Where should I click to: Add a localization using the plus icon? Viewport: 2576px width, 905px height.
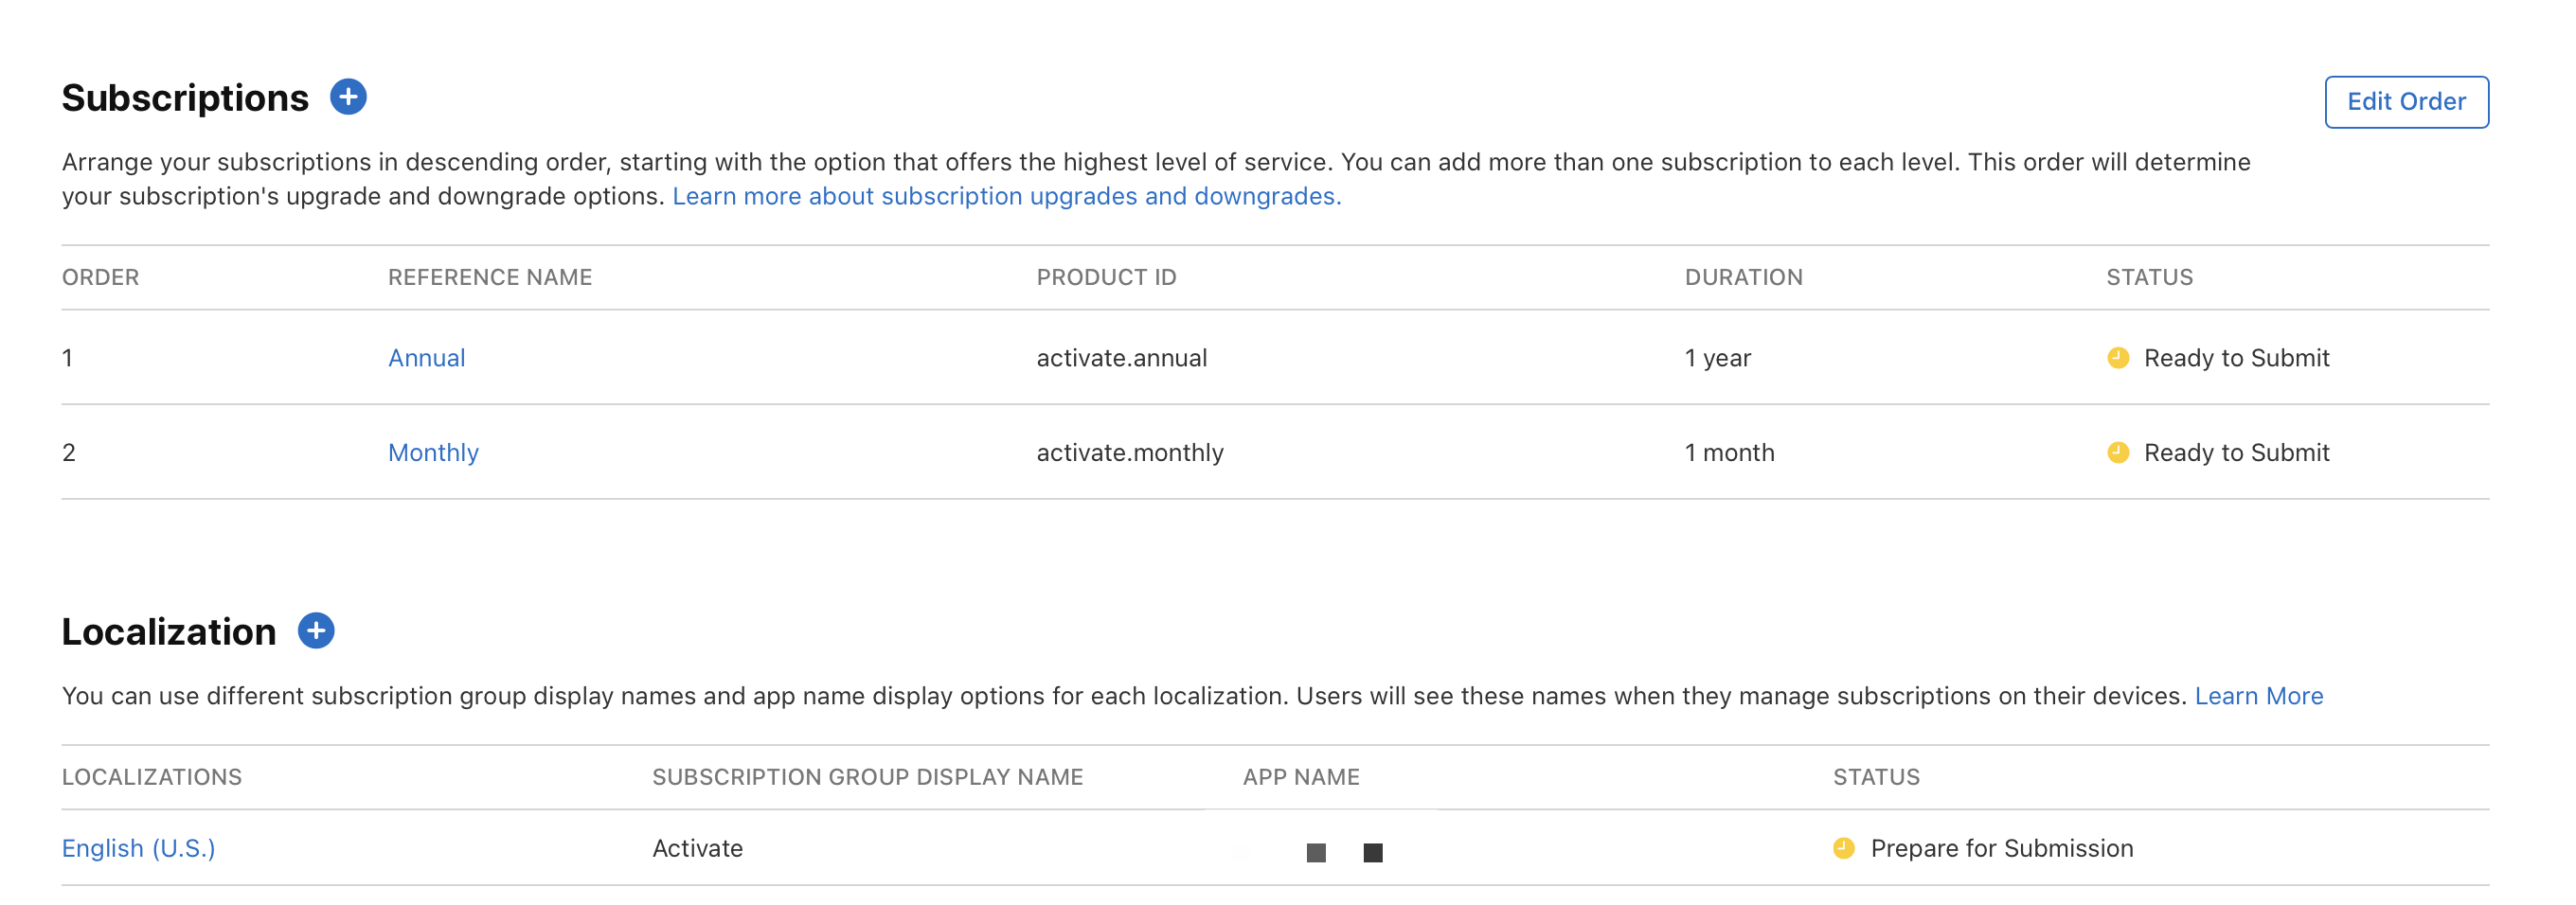[x=316, y=631]
